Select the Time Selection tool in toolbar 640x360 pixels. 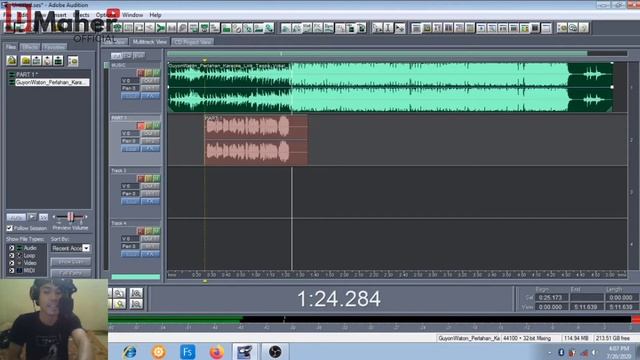click(x=388, y=28)
